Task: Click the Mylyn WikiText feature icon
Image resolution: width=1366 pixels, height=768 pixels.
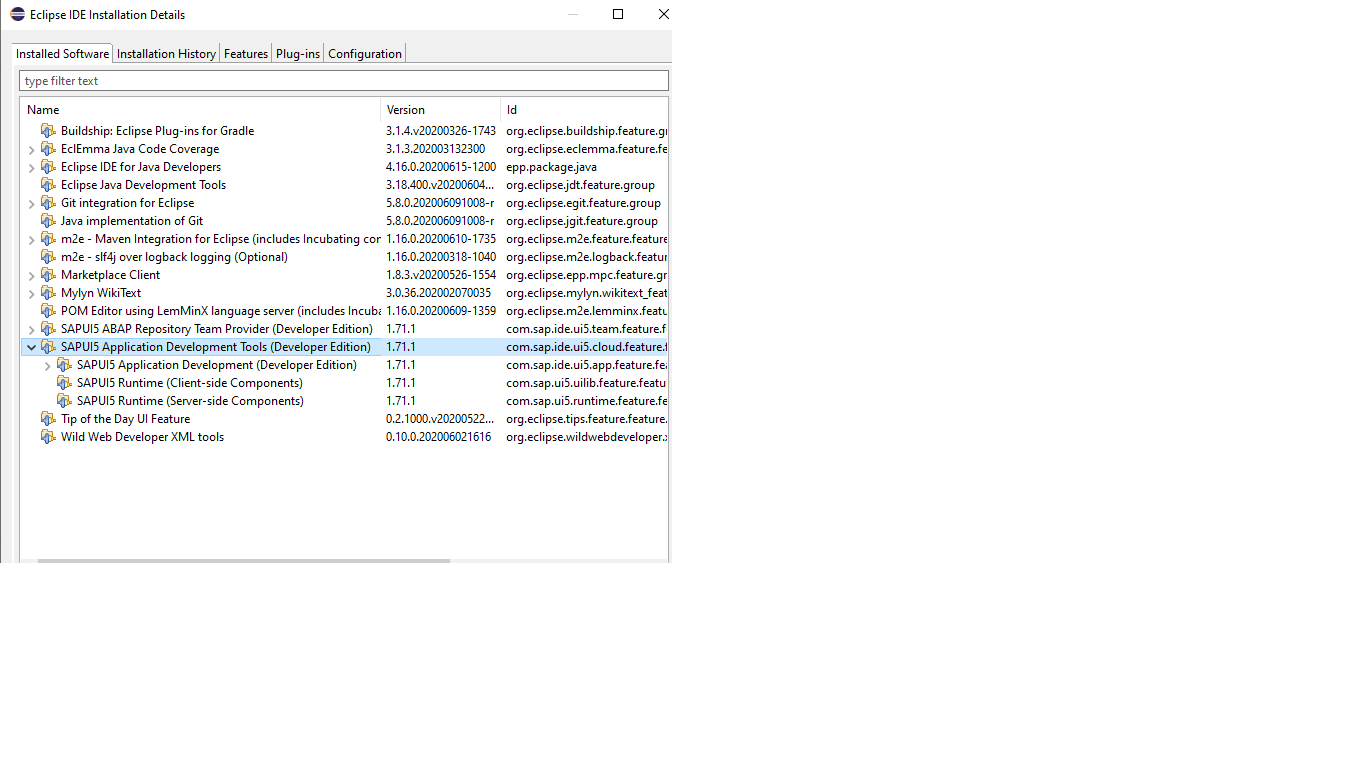Action: tap(48, 293)
